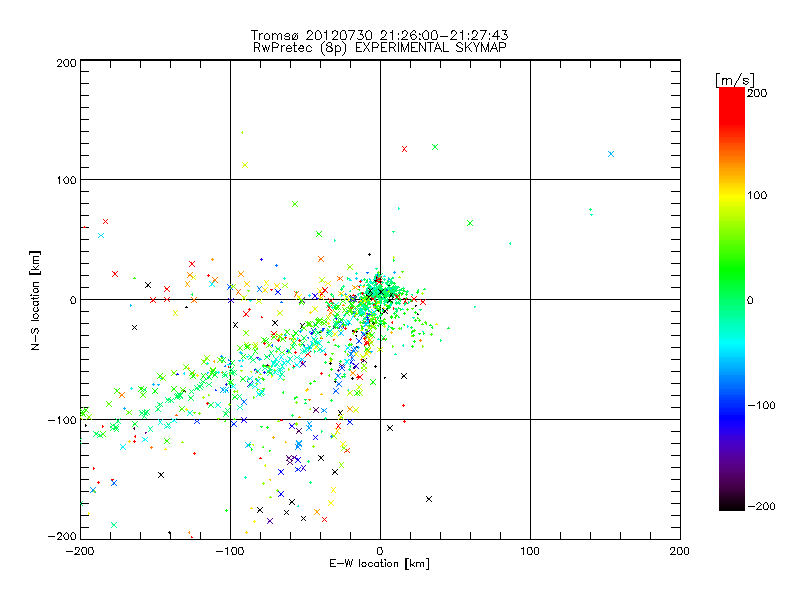Image resolution: width=800 pixels, height=600 pixels.
Task: Click the red cross marker near top center
Action: click(404, 149)
